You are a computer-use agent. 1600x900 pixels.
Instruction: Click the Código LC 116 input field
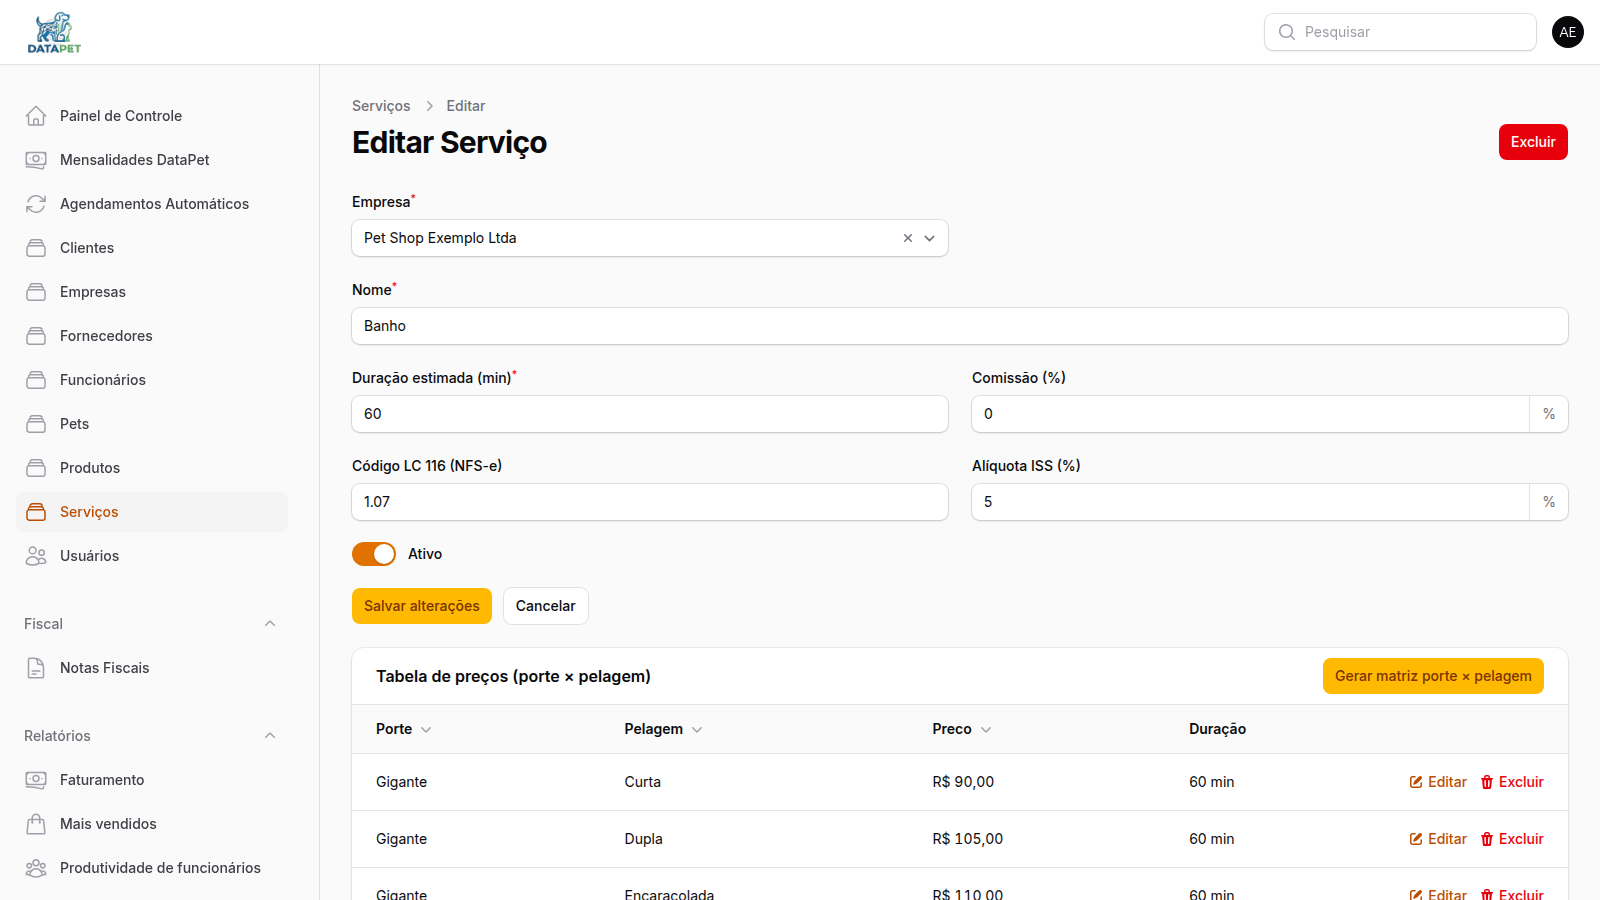[x=650, y=502]
